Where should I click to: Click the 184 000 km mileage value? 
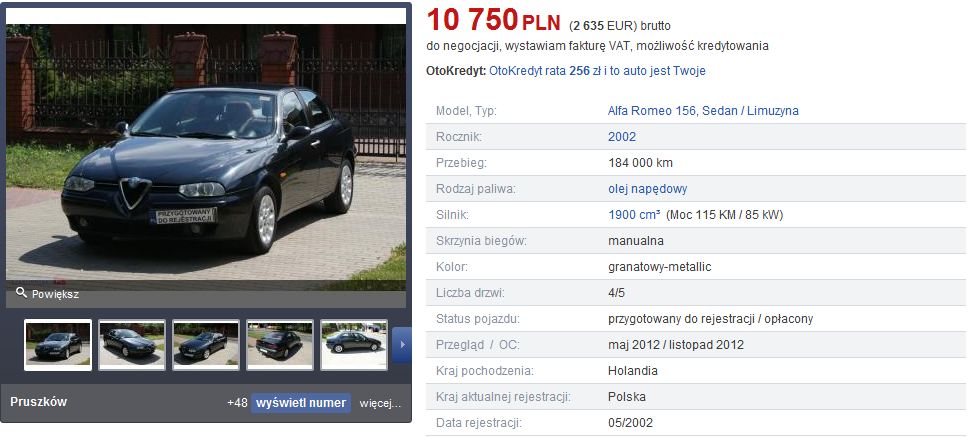[x=640, y=163]
